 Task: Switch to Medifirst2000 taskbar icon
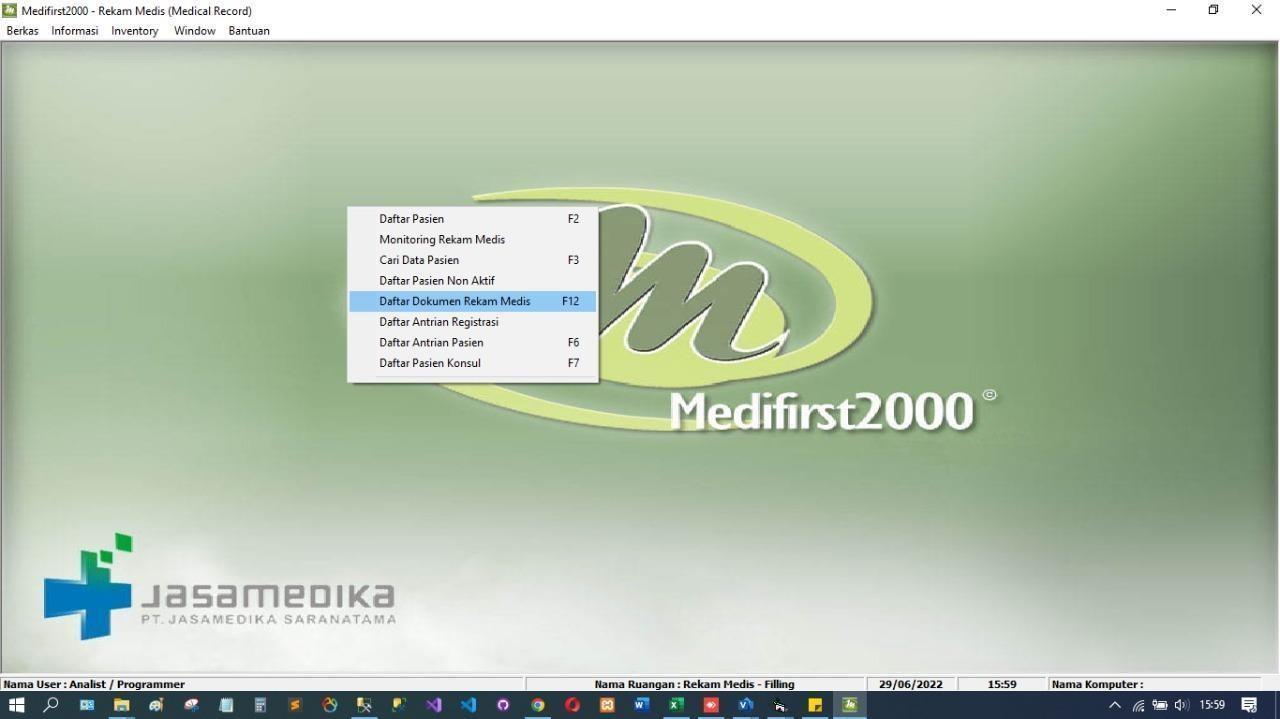[849, 705]
